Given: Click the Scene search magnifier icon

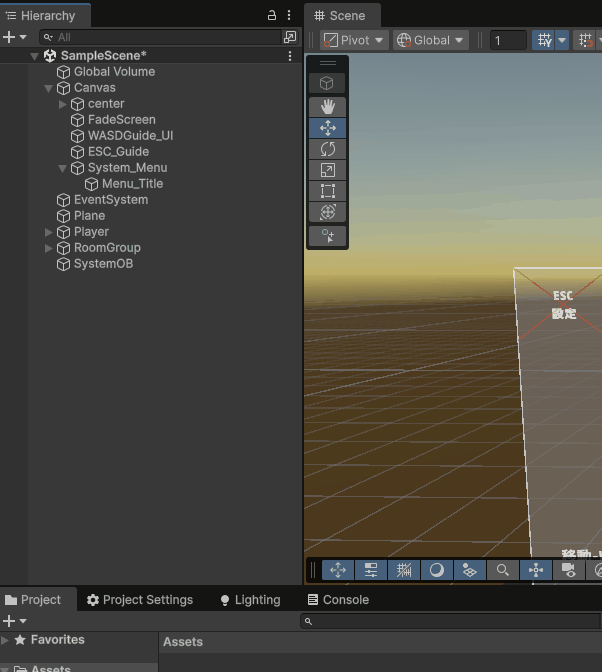Looking at the screenshot, I should (x=503, y=570).
